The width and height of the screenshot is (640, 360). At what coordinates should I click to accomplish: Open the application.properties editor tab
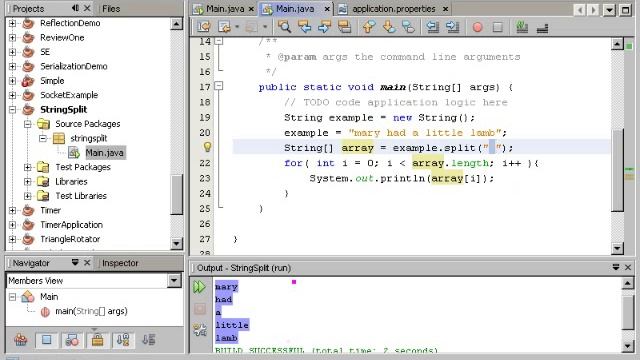coord(393,9)
